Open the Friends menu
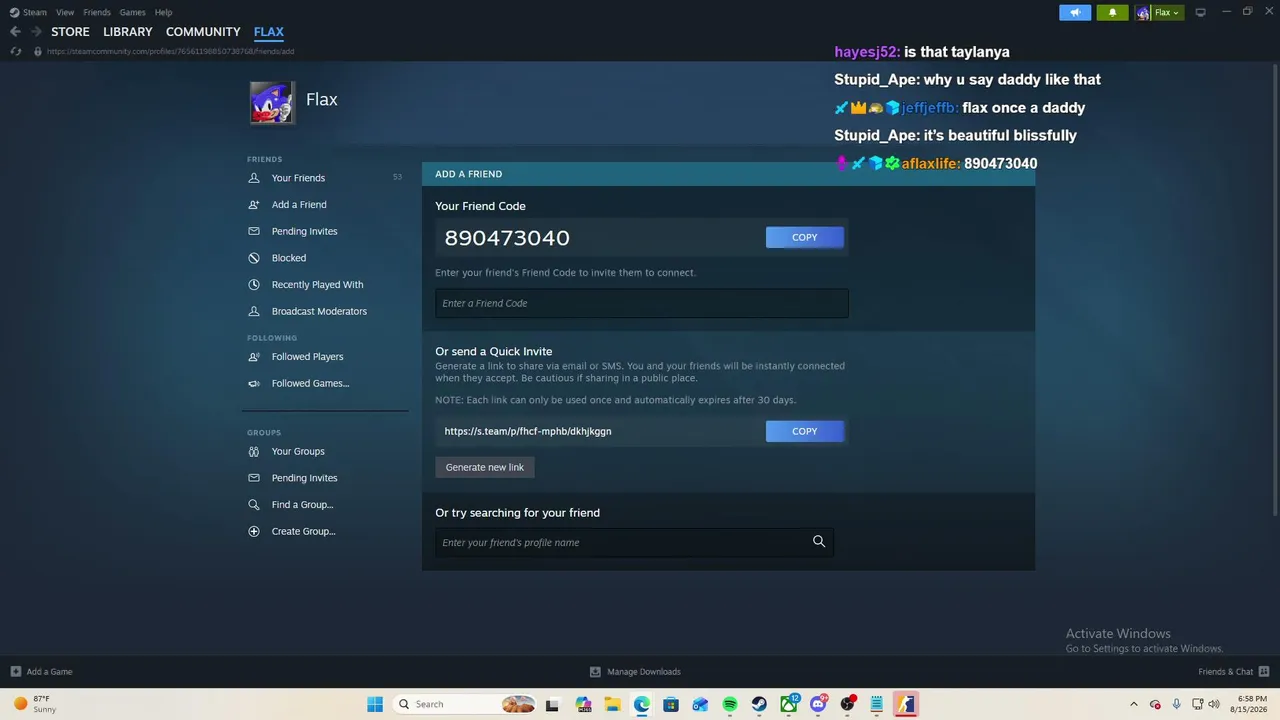Viewport: 1280px width, 720px height. [x=97, y=12]
